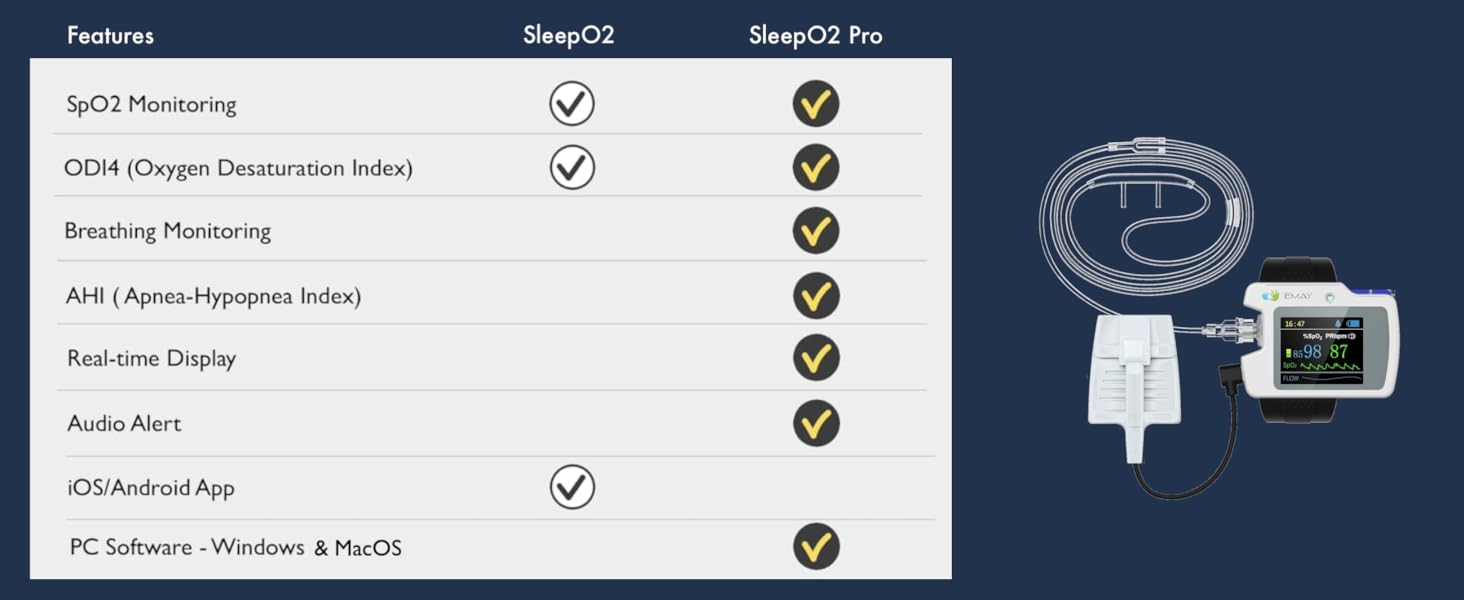The image size is (1464, 600).
Task: Click SleepO2 checkmark for SpO2 Monitoring
Action: (x=572, y=104)
